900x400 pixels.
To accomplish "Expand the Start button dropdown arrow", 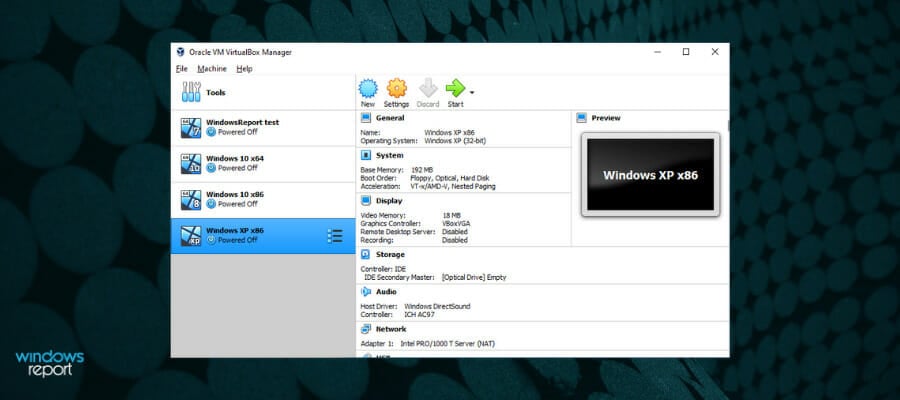I will coord(472,92).
